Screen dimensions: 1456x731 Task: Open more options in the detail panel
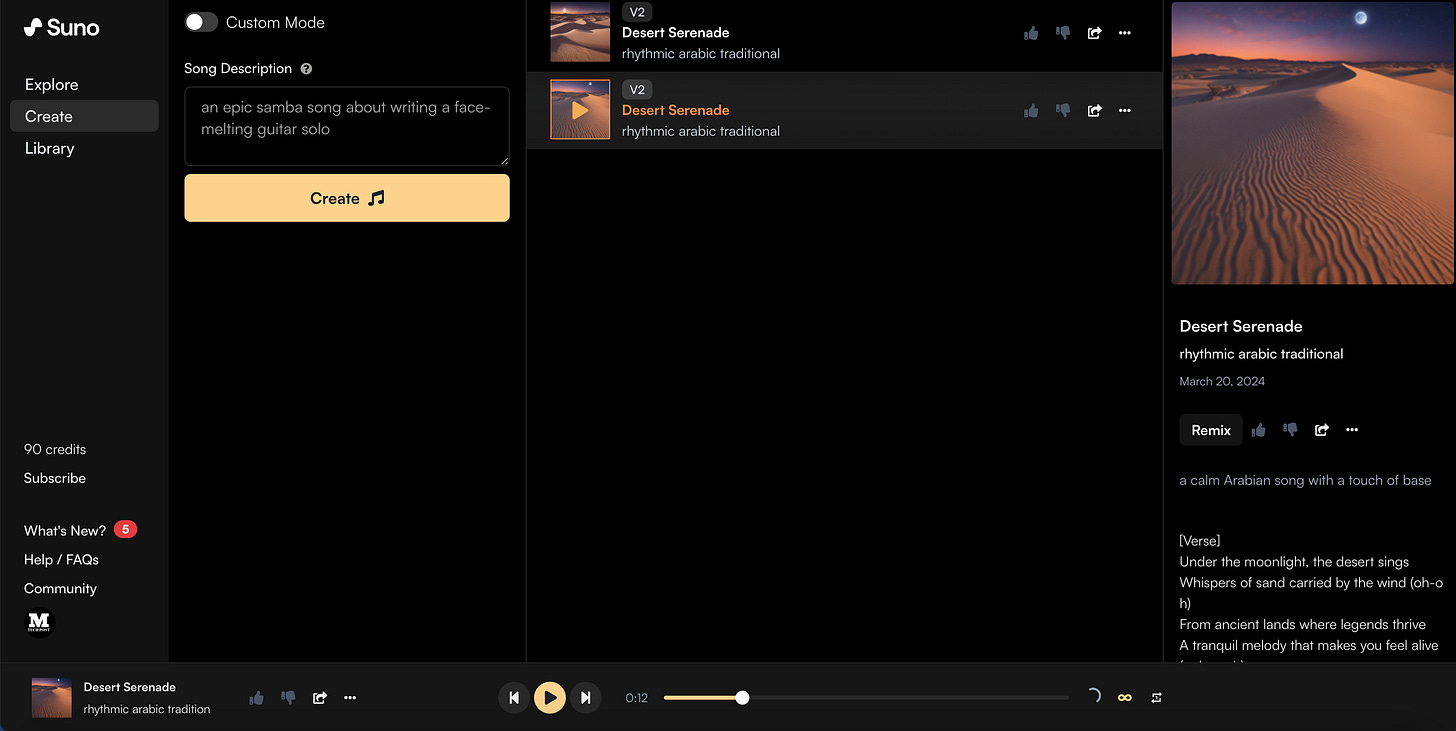pos(1352,430)
